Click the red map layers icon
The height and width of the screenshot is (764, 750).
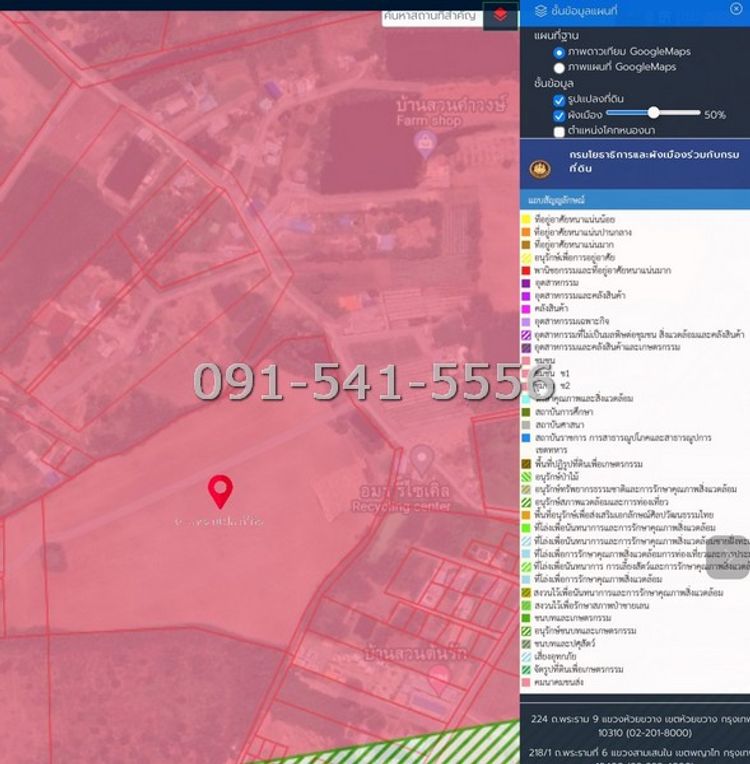coord(500,16)
